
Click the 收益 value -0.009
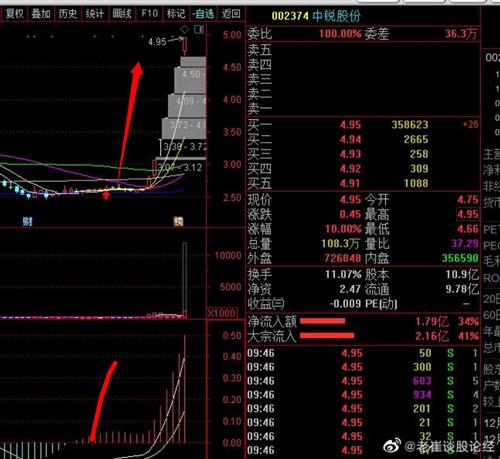pos(345,304)
